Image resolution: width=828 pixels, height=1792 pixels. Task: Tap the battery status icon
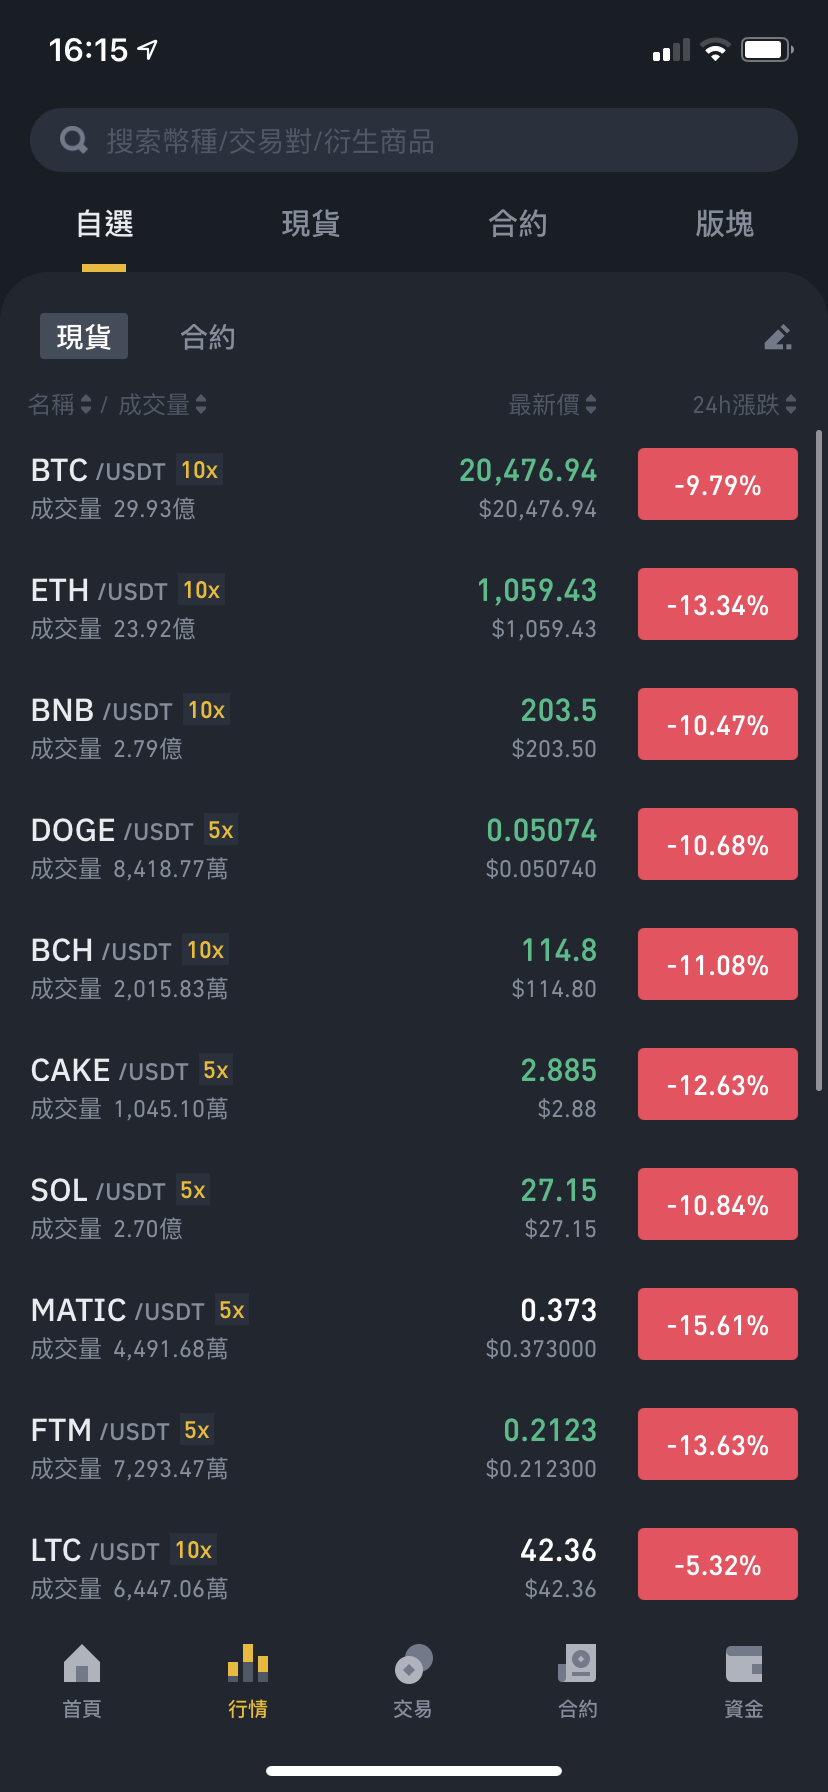point(767,49)
